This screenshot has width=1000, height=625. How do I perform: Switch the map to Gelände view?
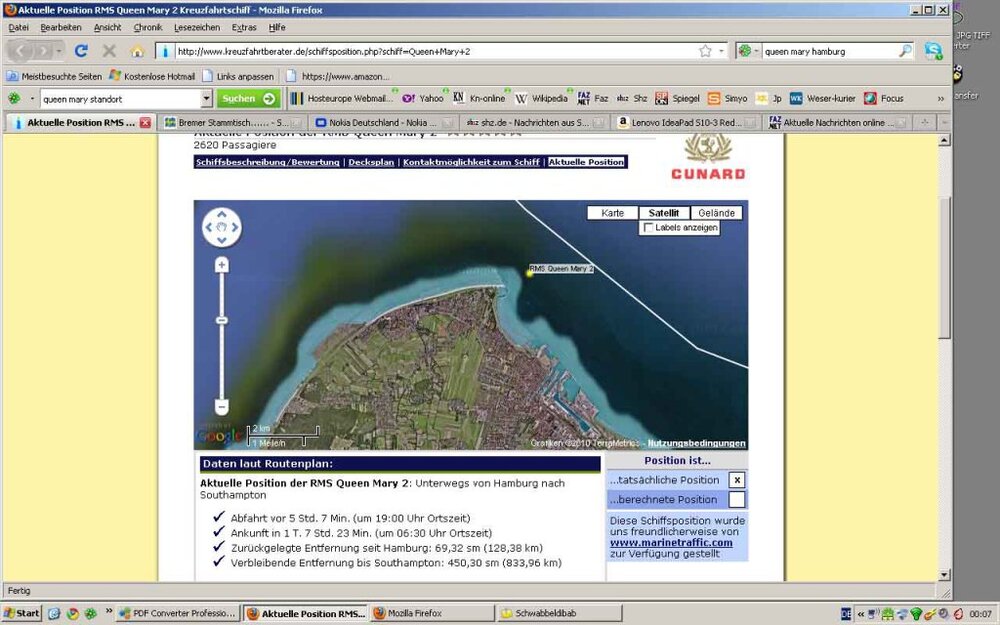pyautogui.click(x=716, y=213)
